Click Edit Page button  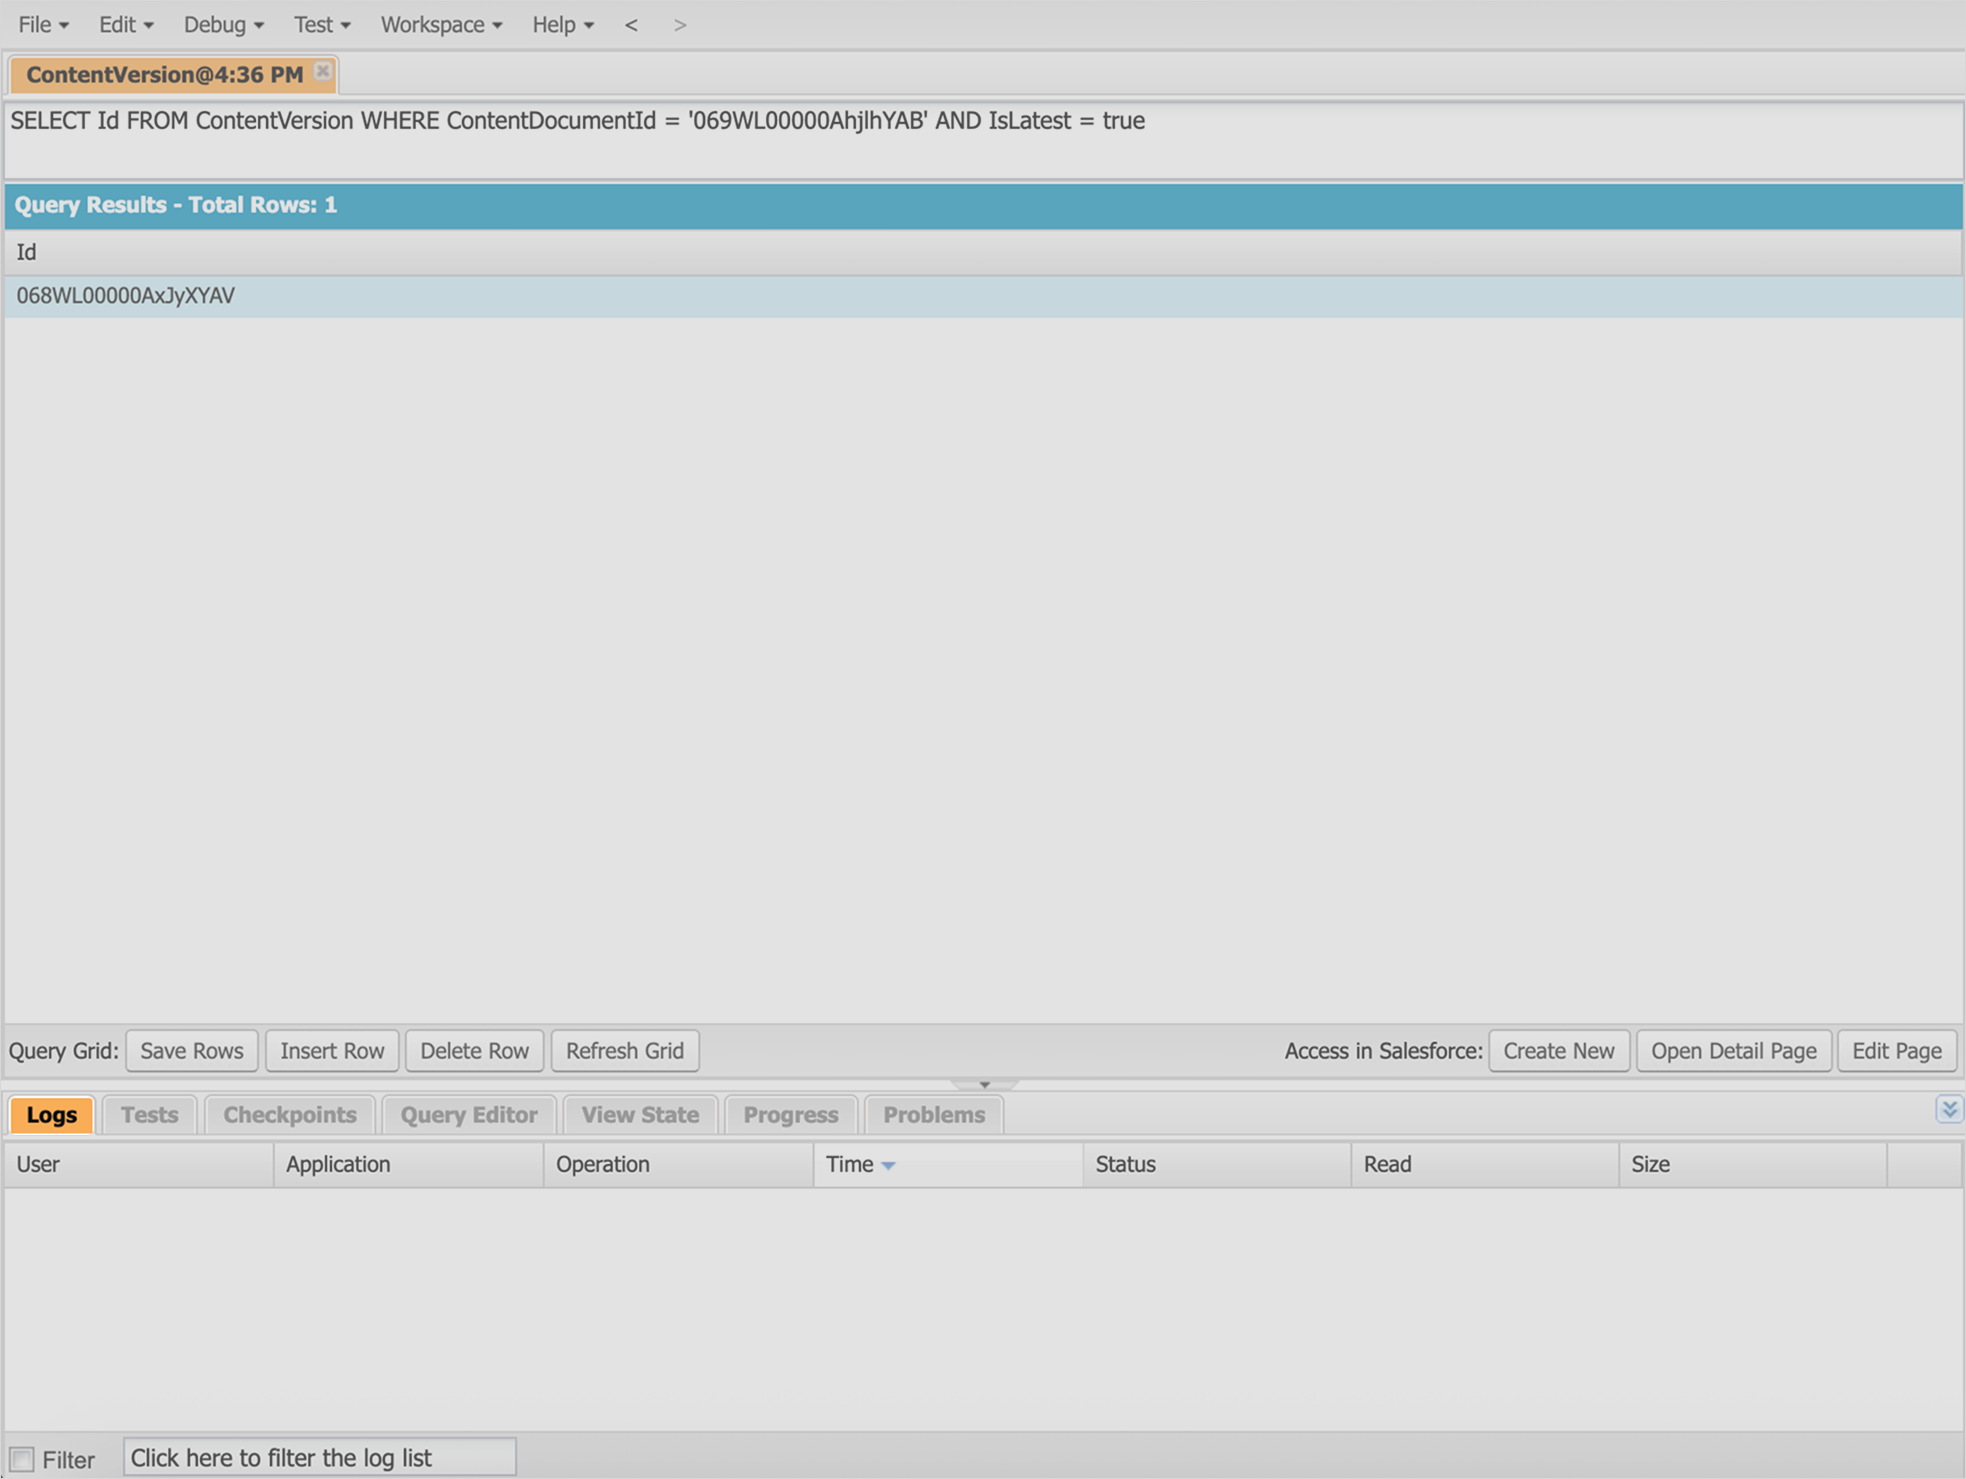click(x=1897, y=1051)
